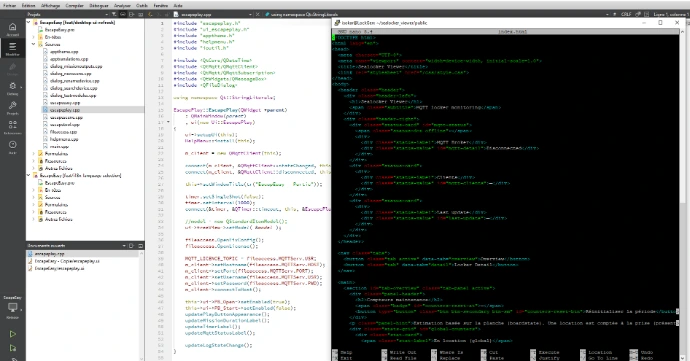Viewport: 690px width, 361px height.
Task: Open the Affichage menu
Action: point(51,6)
